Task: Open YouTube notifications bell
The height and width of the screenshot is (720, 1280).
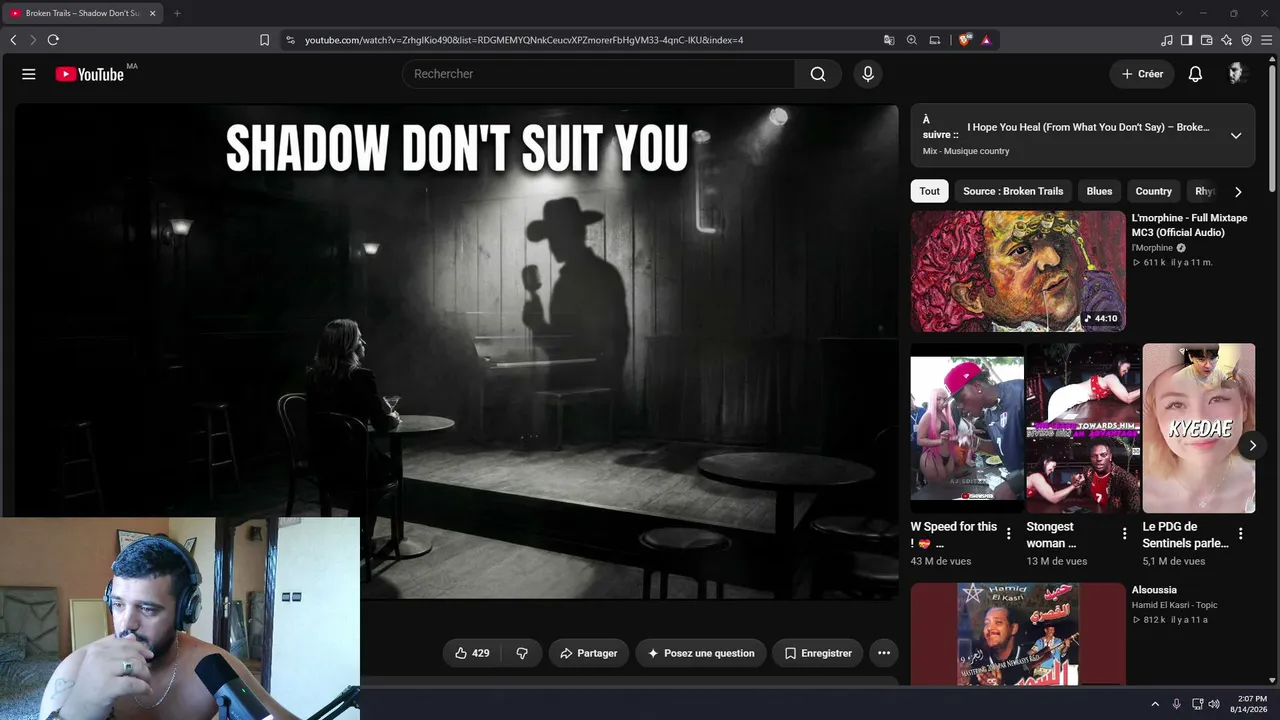Action: (x=1195, y=74)
